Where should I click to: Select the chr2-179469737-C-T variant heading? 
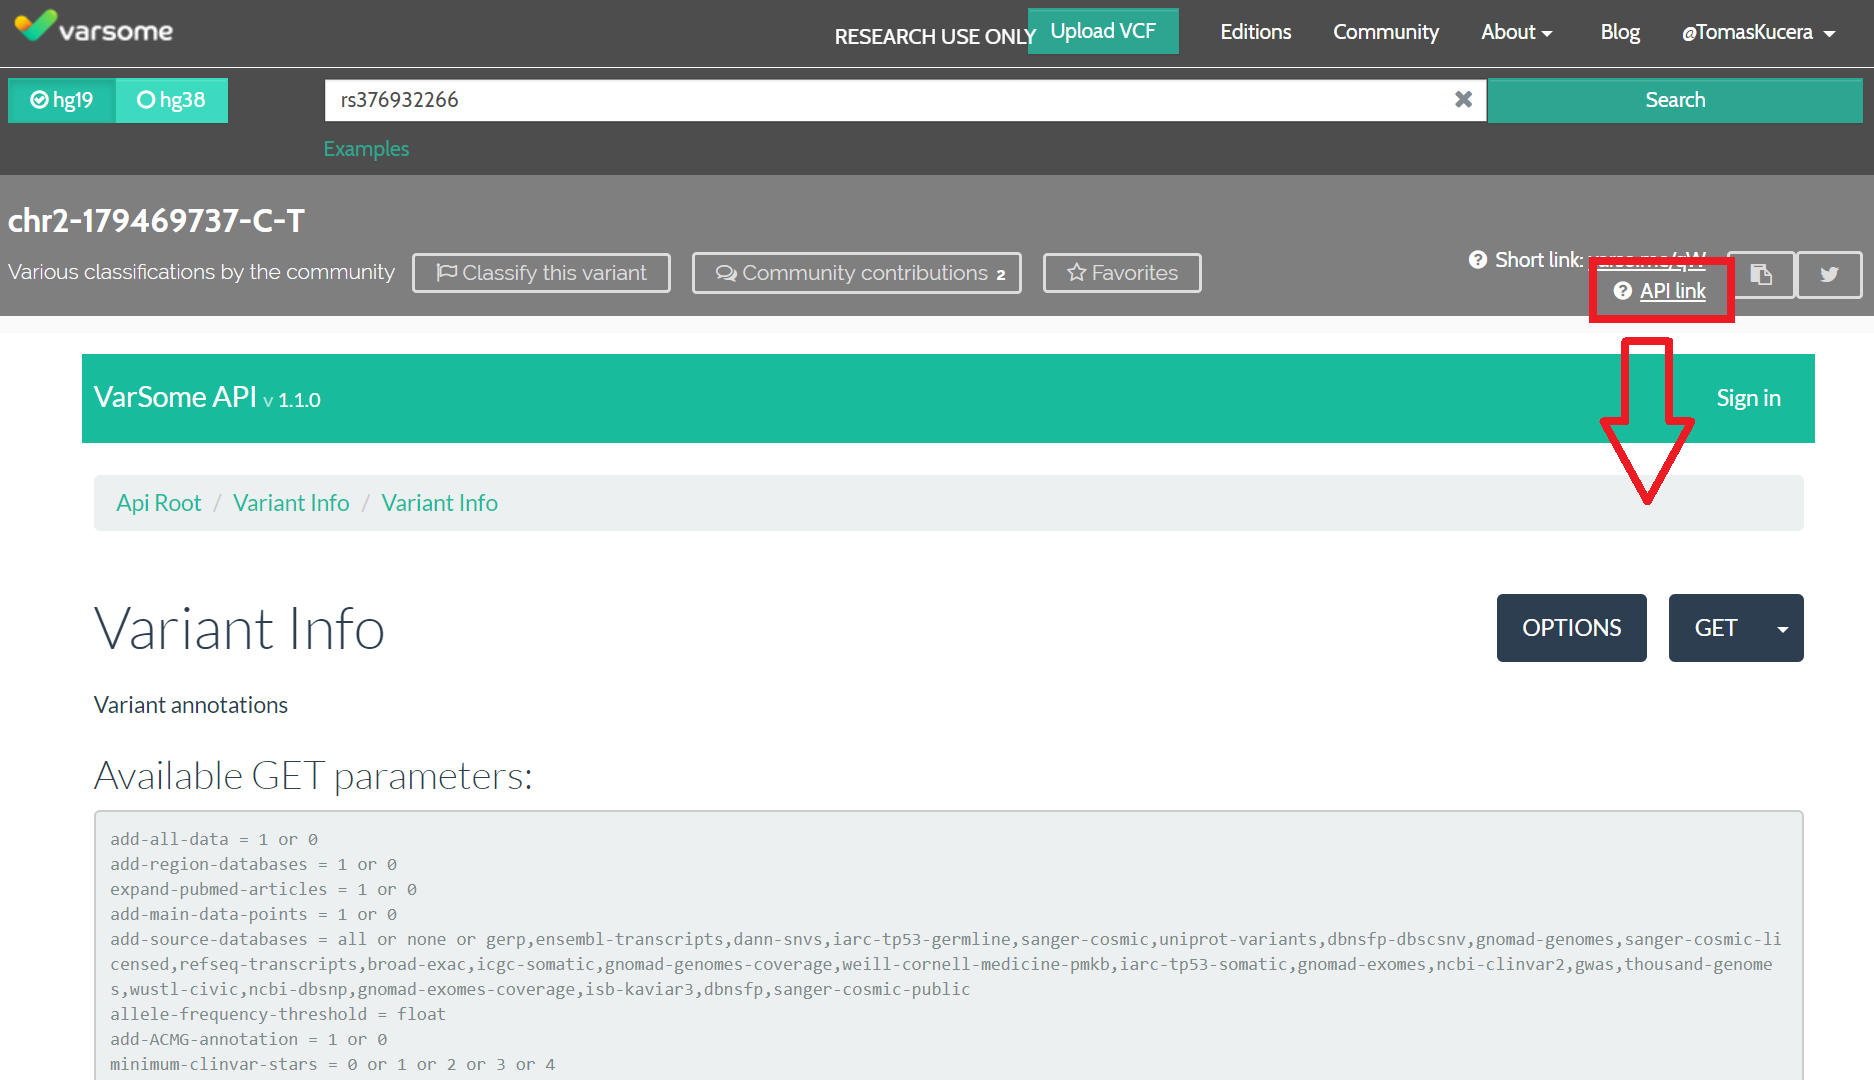156,220
